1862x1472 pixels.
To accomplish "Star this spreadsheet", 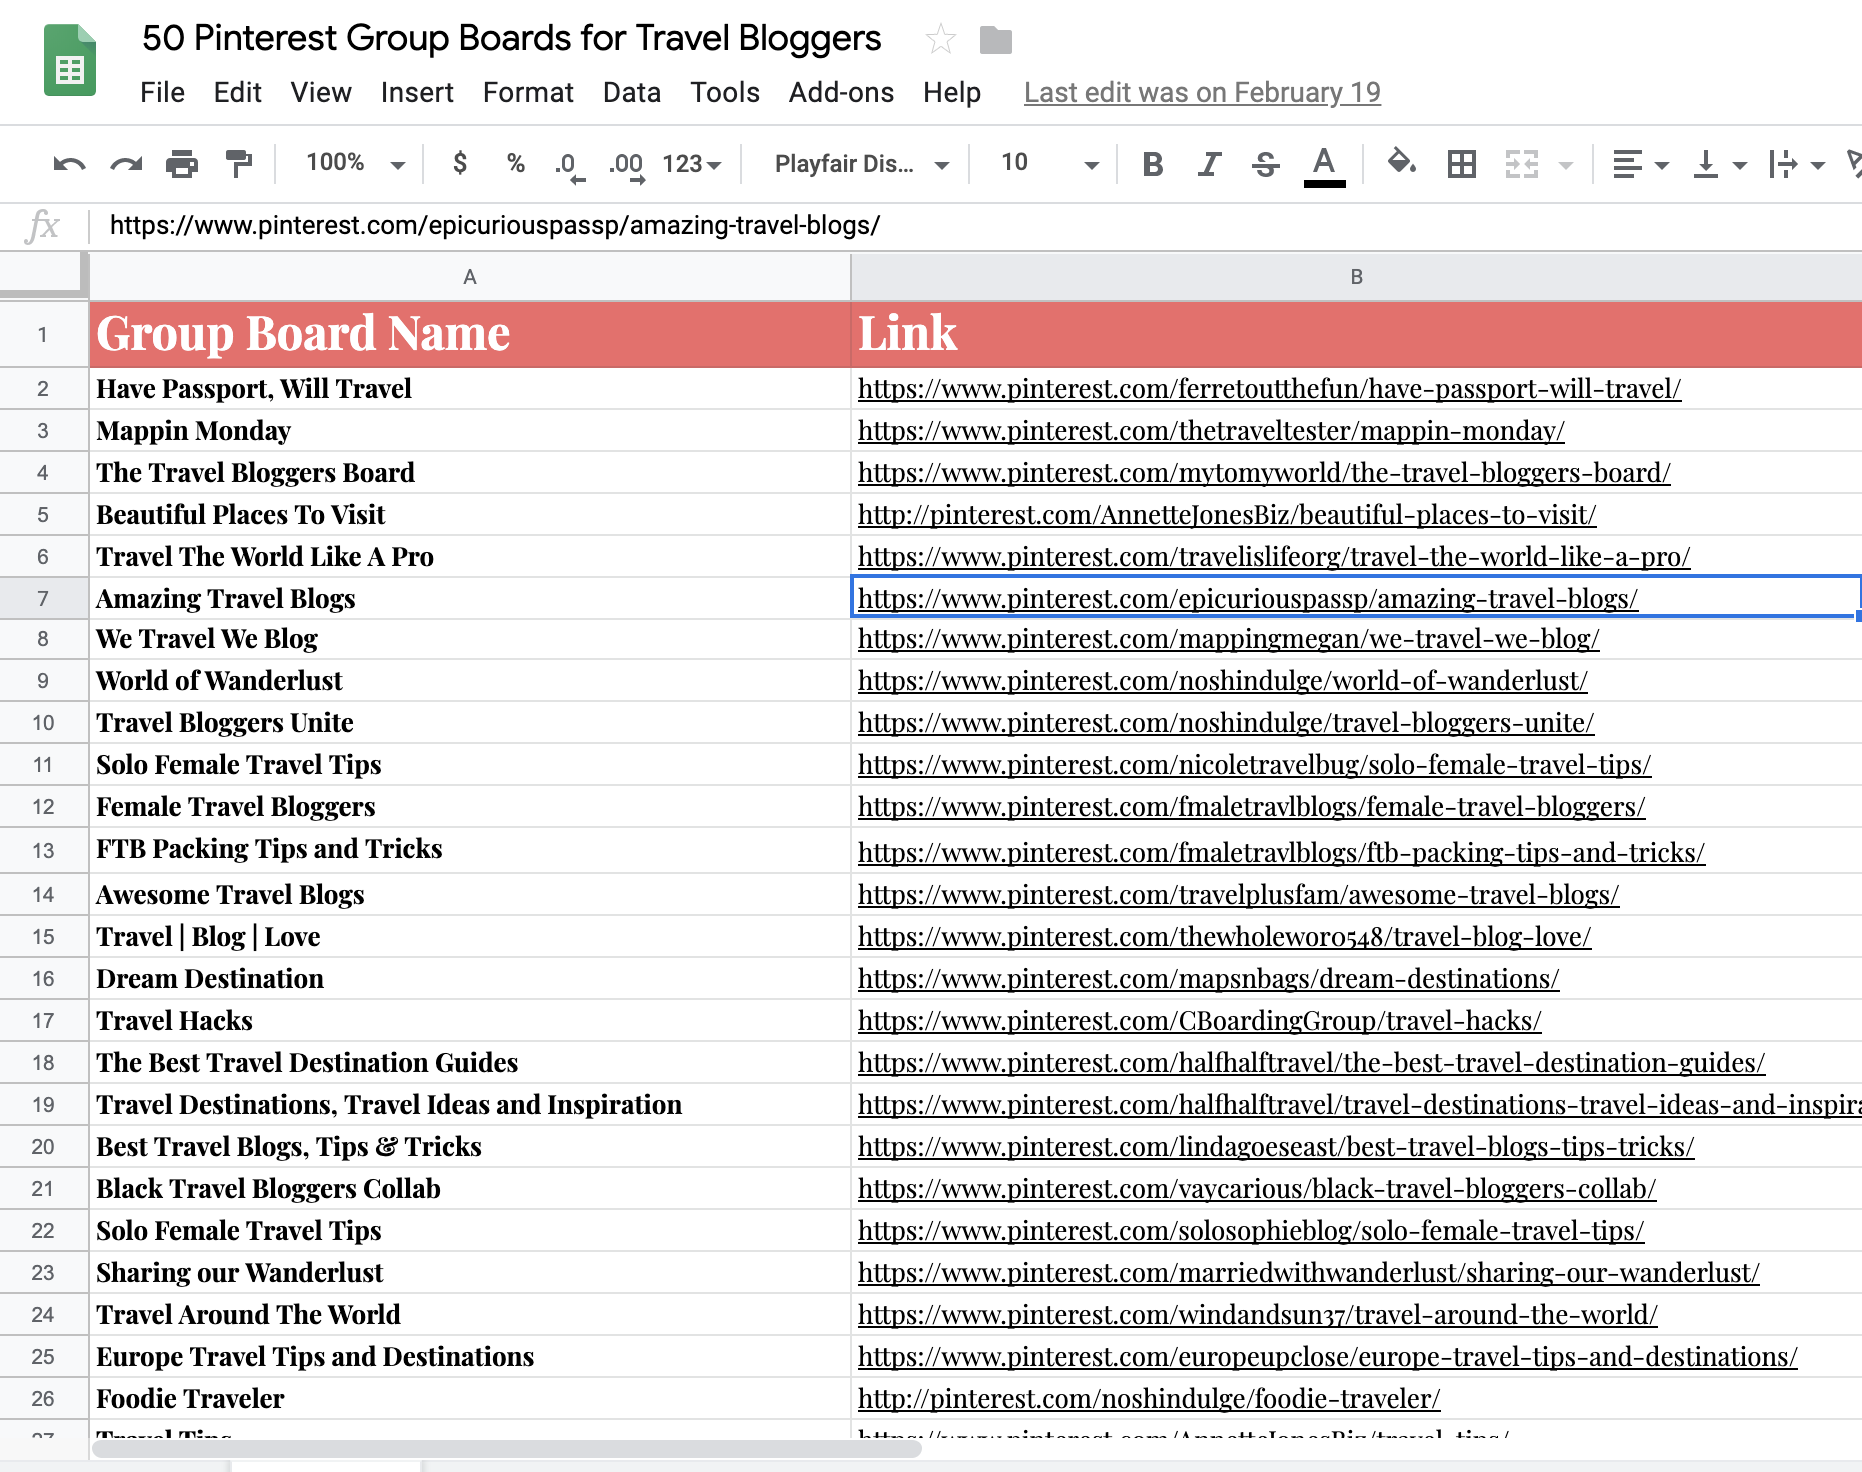I will coord(940,40).
